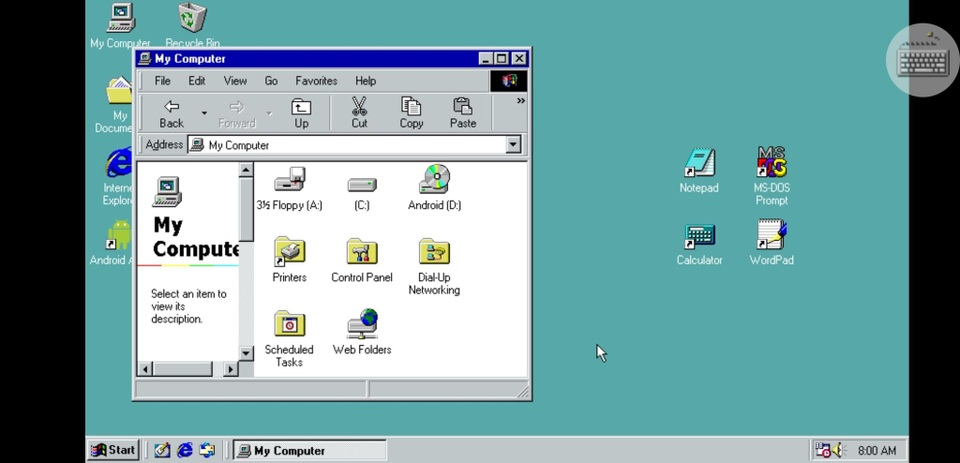
Task: Expand the Back history dropdown arrow
Action: [x=204, y=113]
